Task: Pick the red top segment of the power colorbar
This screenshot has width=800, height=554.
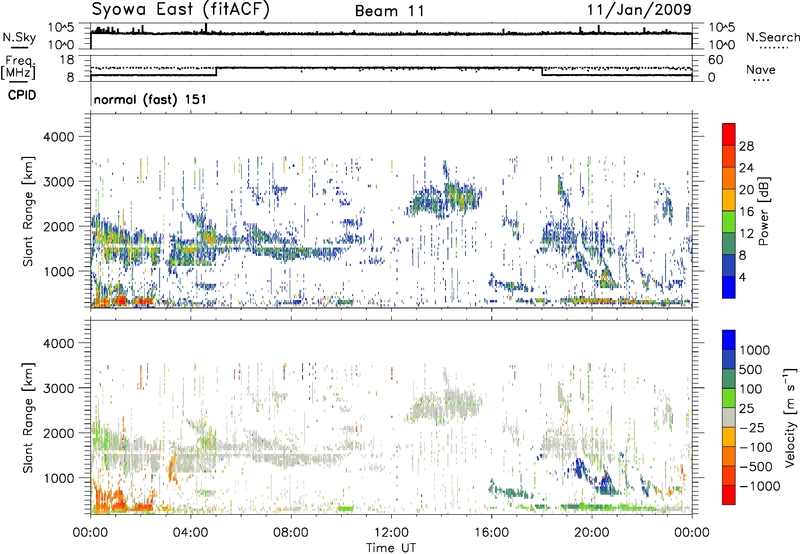Action: pos(729,134)
